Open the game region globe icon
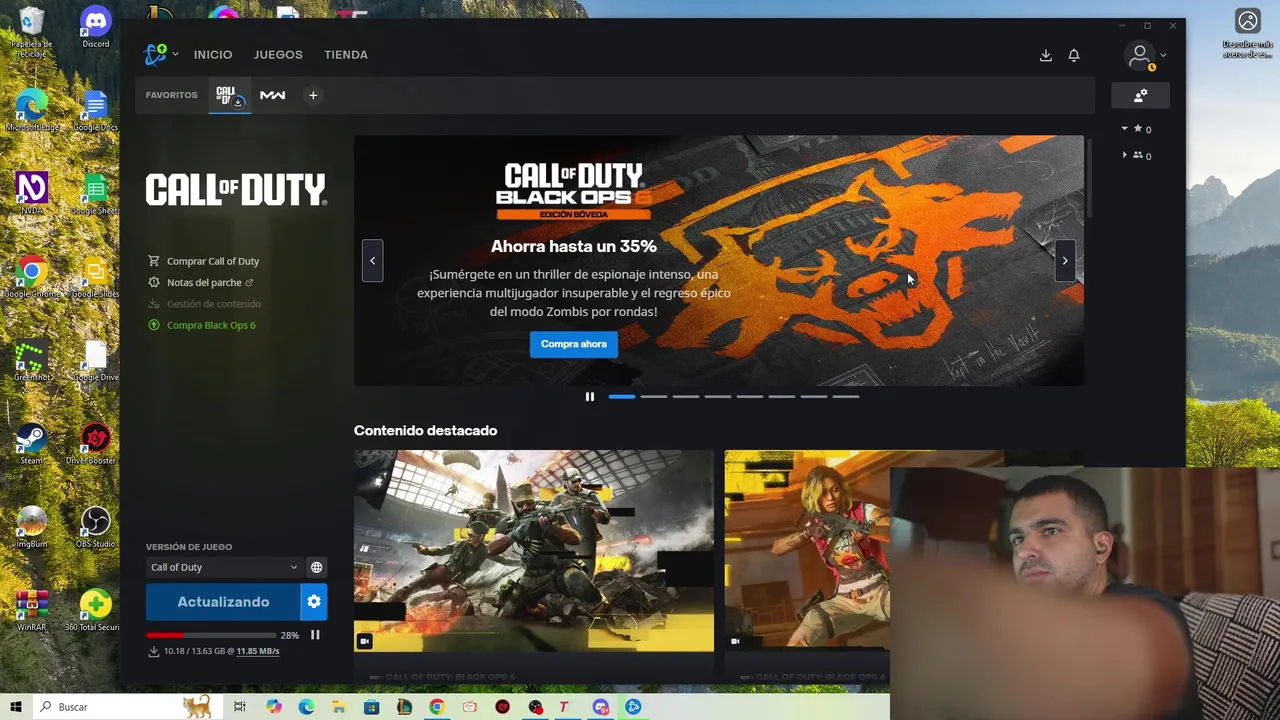 click(316, 567)
